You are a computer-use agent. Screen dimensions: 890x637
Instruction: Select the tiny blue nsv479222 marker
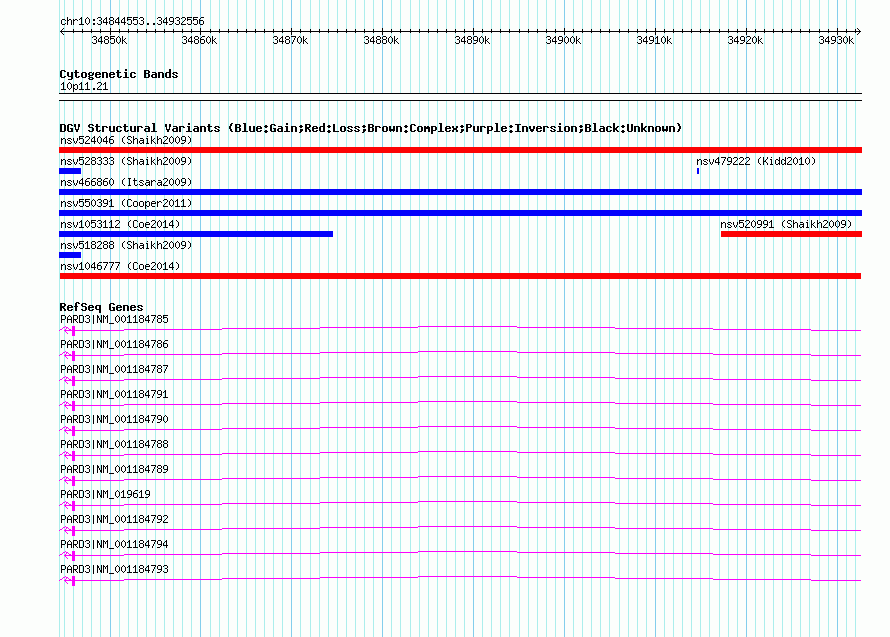(x=698, y=171)
